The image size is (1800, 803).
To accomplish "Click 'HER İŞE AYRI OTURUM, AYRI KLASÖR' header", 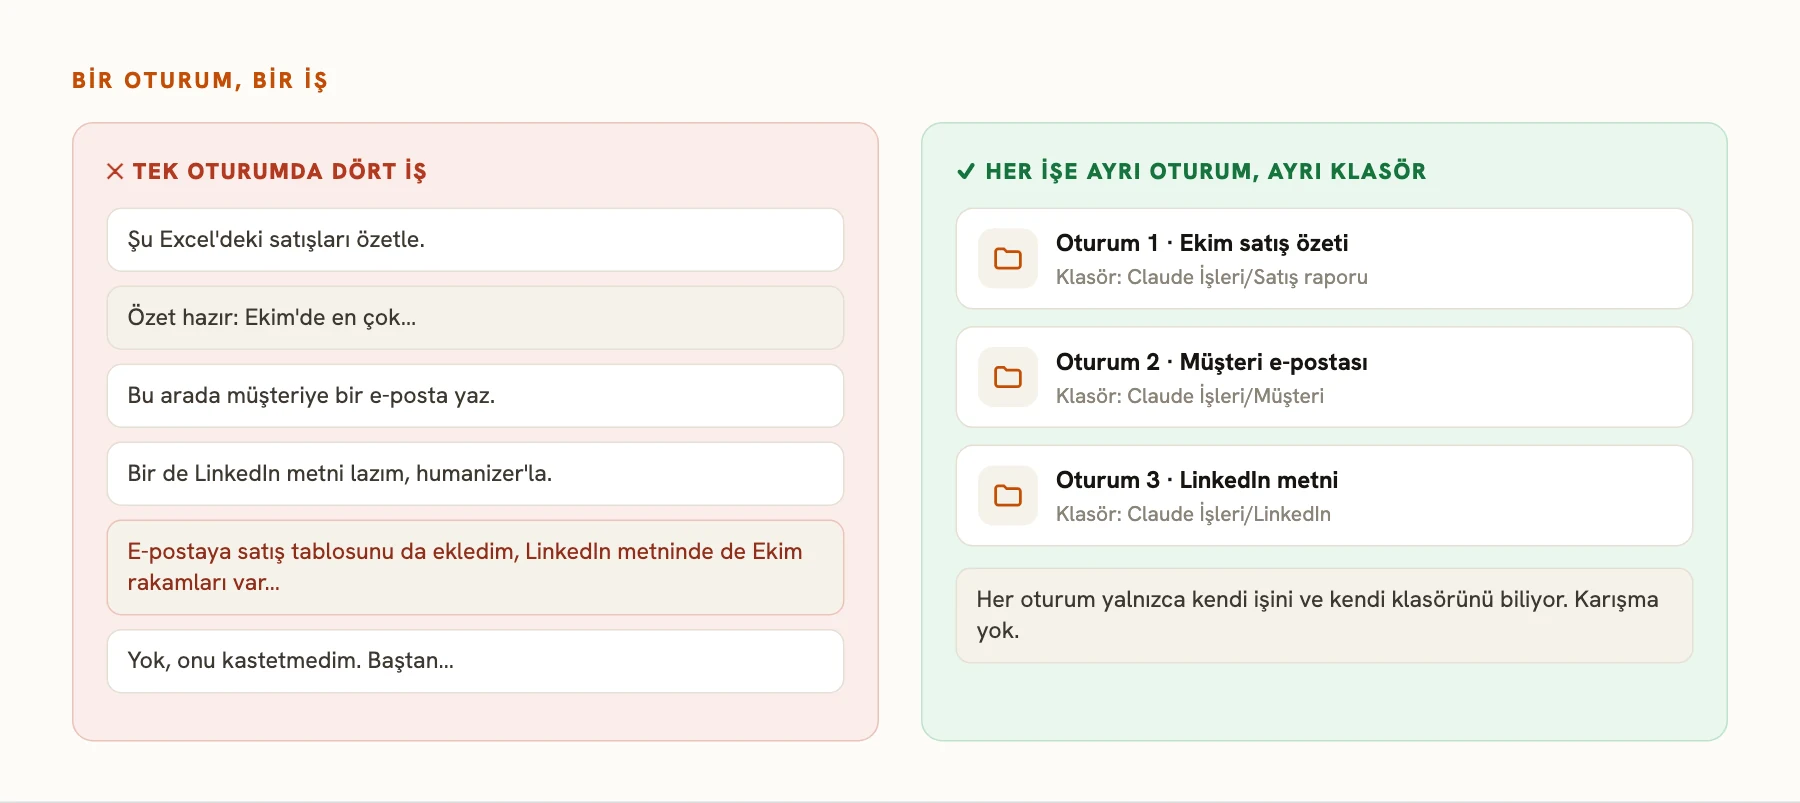I will click(x=1206, y=171).
